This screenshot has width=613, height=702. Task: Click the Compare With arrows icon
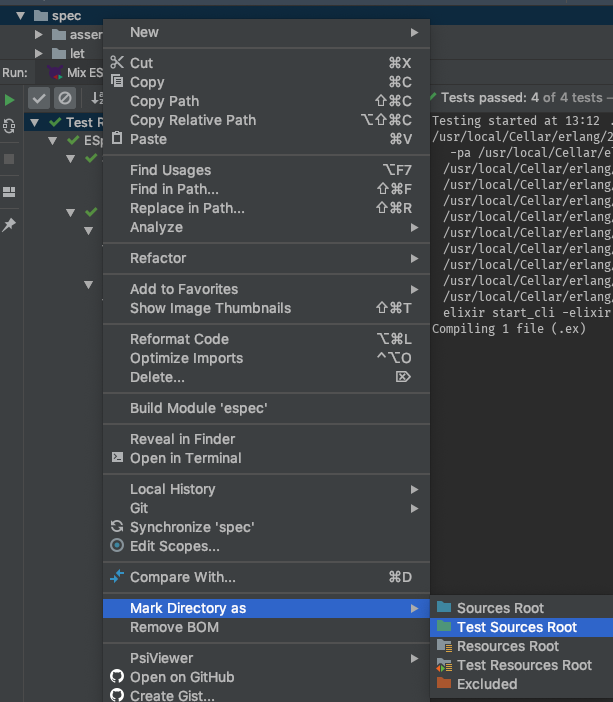point(117,576)
